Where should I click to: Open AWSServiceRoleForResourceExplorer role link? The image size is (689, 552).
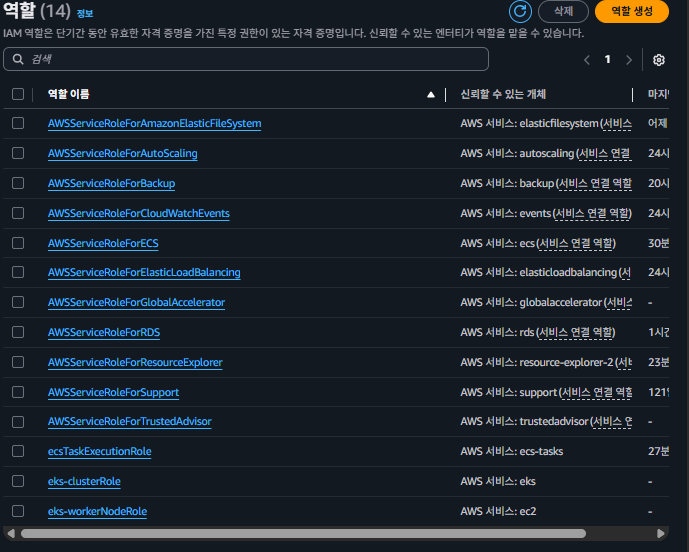pyautogui.click(x=135, y=362)
